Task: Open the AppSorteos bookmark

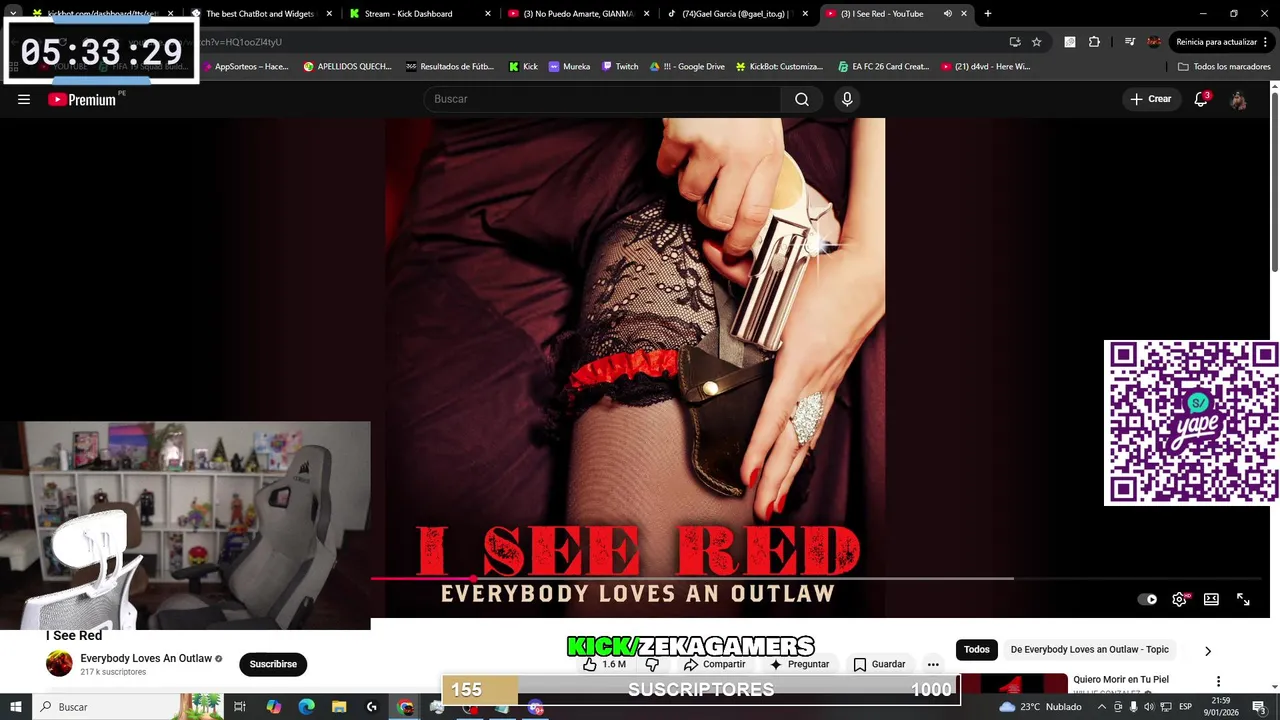Action: [245, 66]
